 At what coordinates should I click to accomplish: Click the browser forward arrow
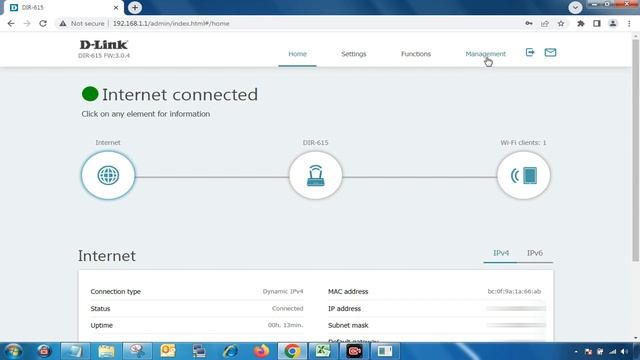point(27,24)
